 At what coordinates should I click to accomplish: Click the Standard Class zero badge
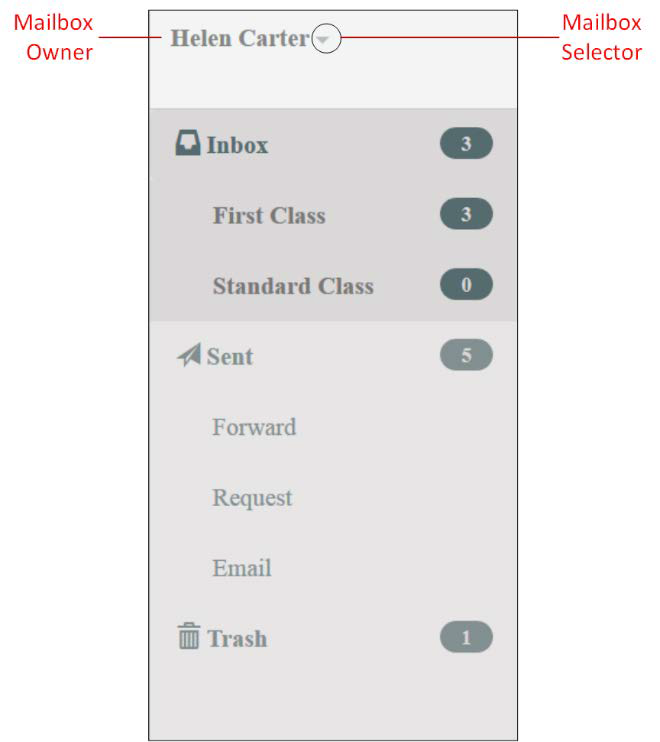tap(466, 285)
